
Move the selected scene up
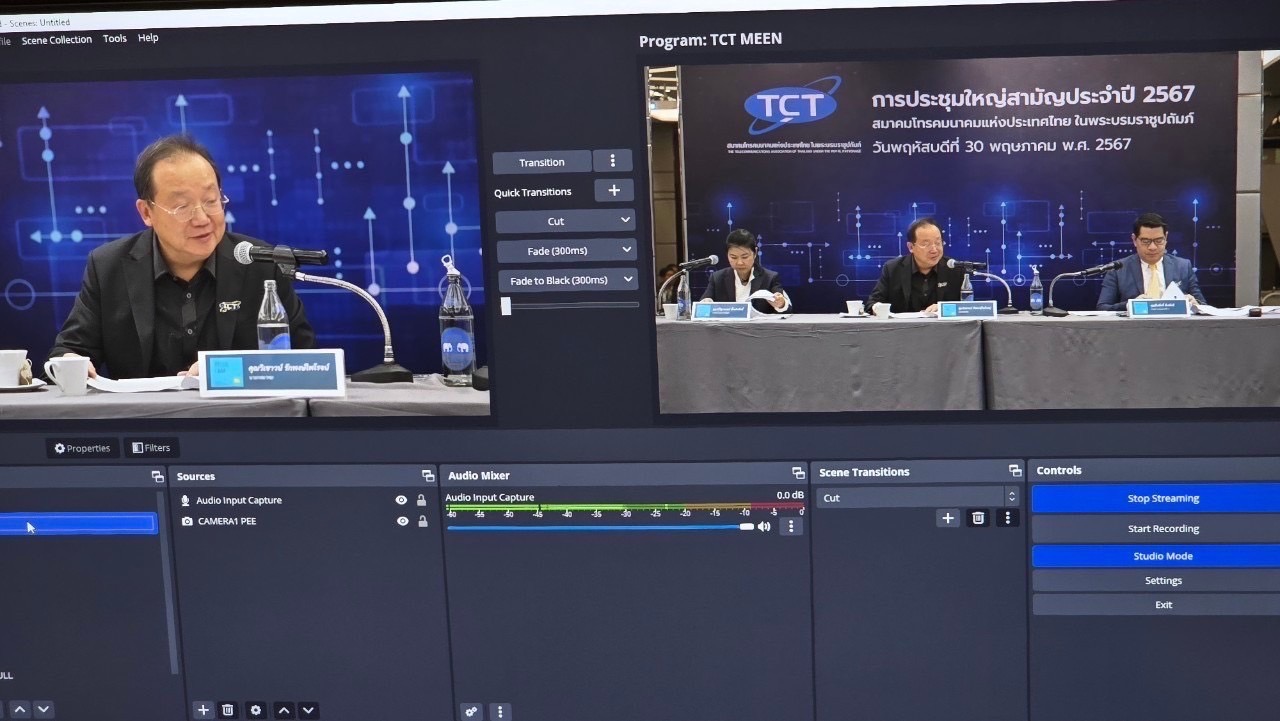19,709
